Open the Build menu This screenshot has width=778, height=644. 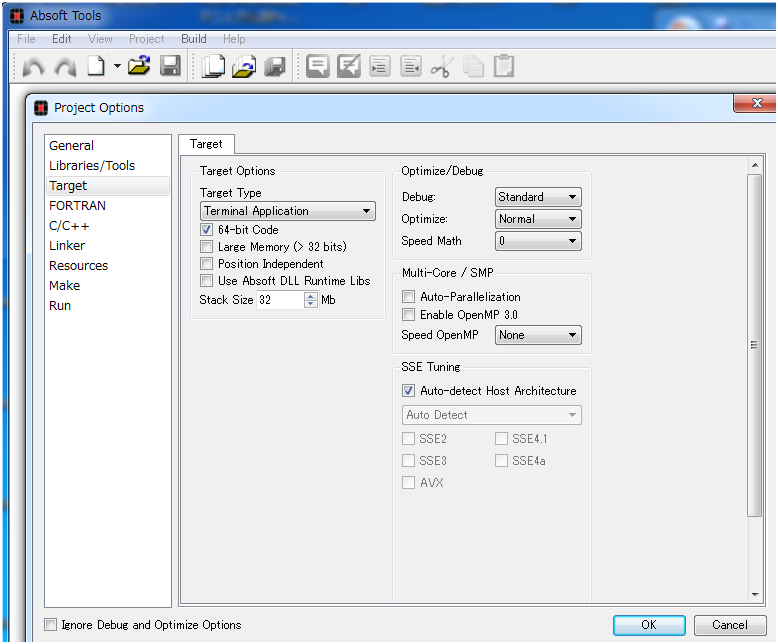point(194,39)
